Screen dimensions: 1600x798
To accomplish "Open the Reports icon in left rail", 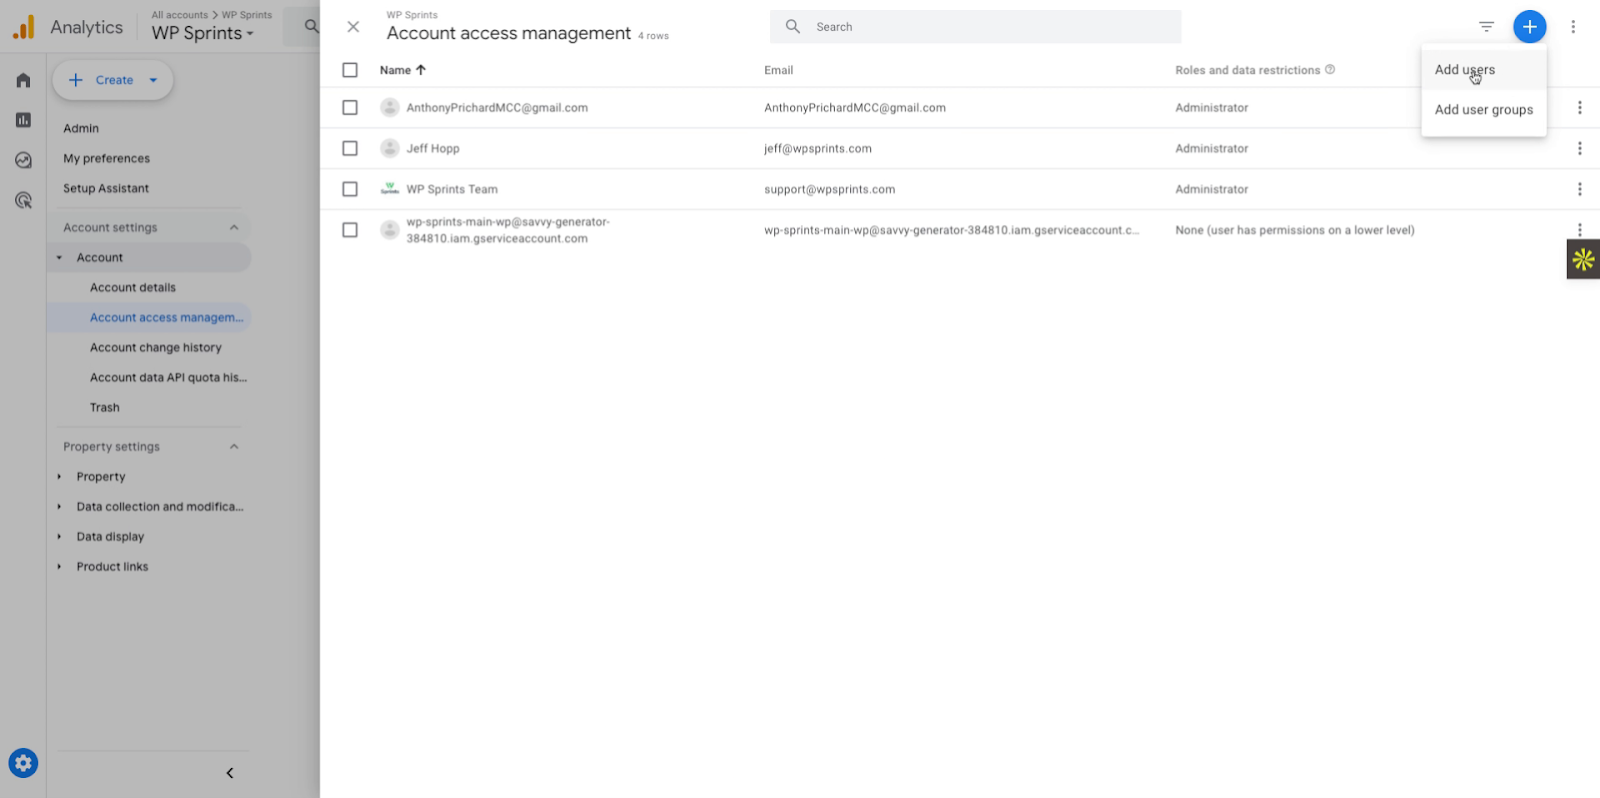I will click(23, 120).
